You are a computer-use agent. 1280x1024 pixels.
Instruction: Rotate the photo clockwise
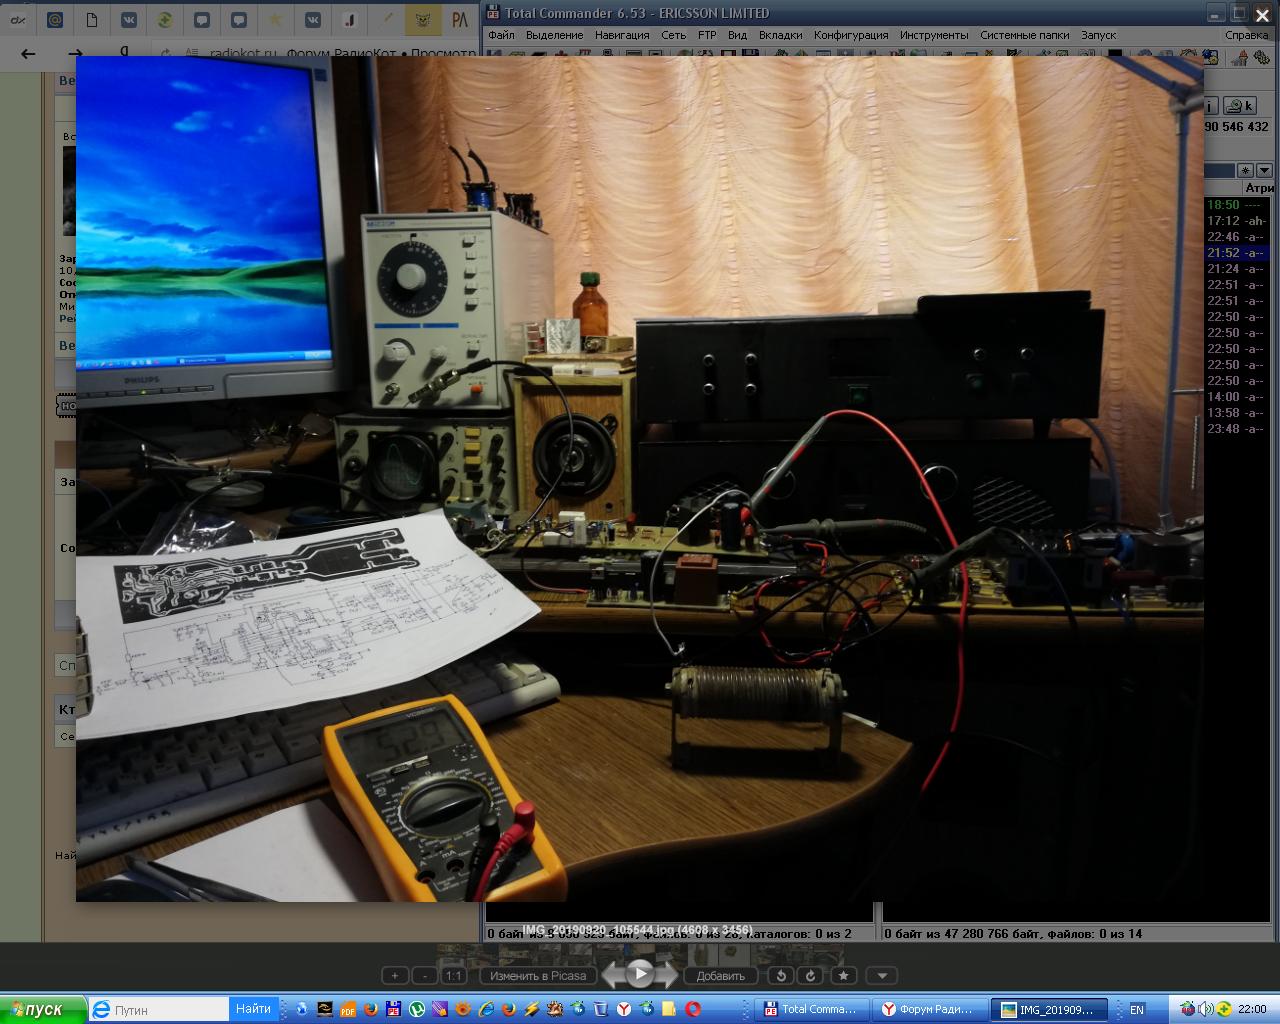point(811,976)
